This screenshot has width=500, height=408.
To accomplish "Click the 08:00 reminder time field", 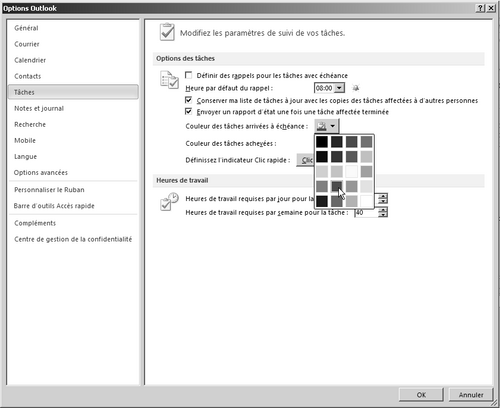I will tap(324, 88).
